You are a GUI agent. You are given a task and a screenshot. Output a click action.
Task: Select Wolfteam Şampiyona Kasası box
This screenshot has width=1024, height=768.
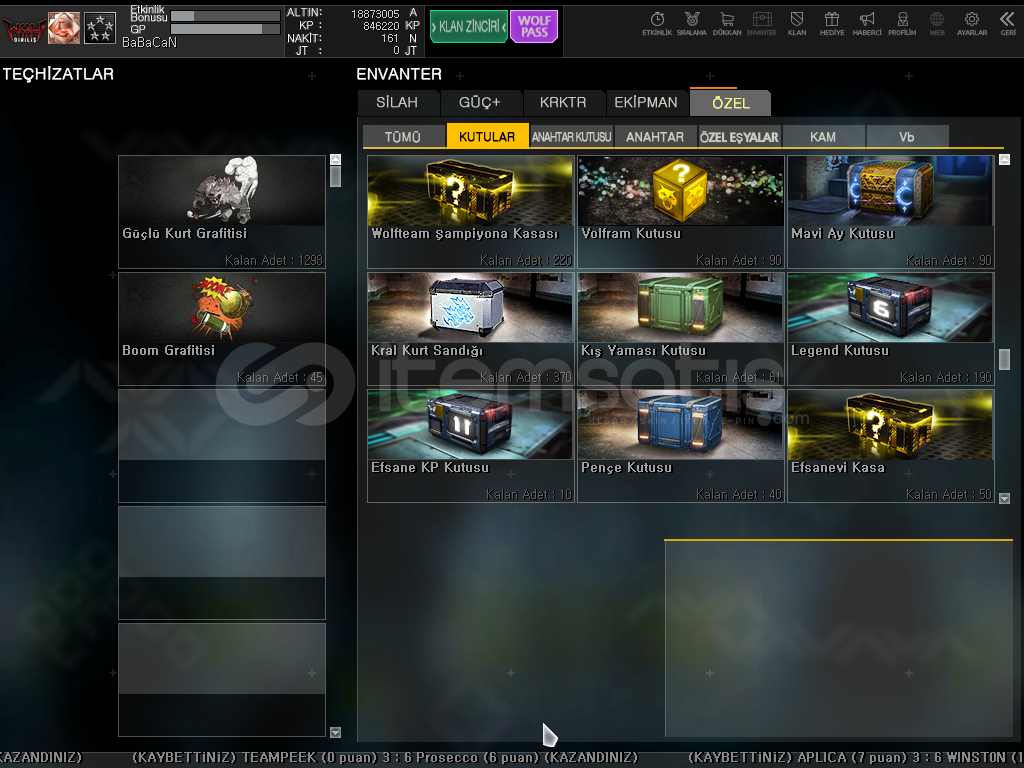(x=470, y=212)
